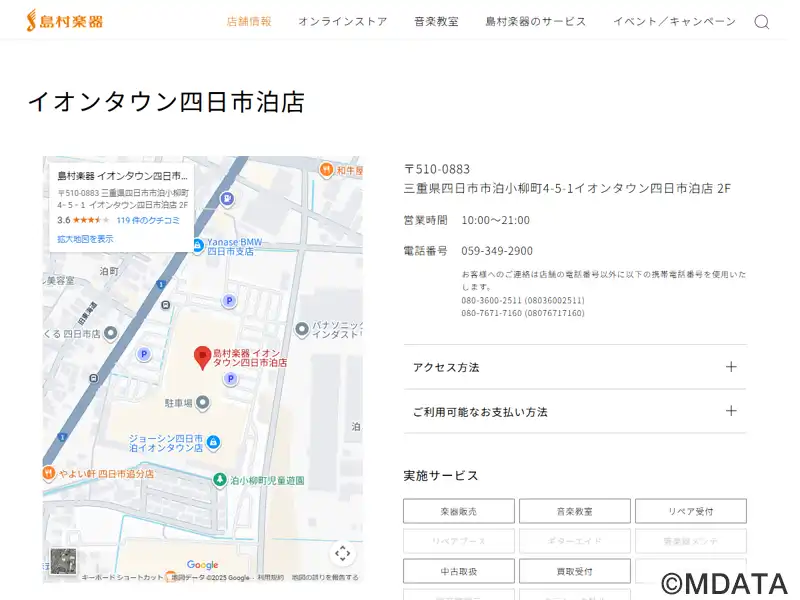Image resolution: width=800 pixels, height=600 pixels.
Task: Open 音楽教室 menu item
Action: (x=436, y=21)
